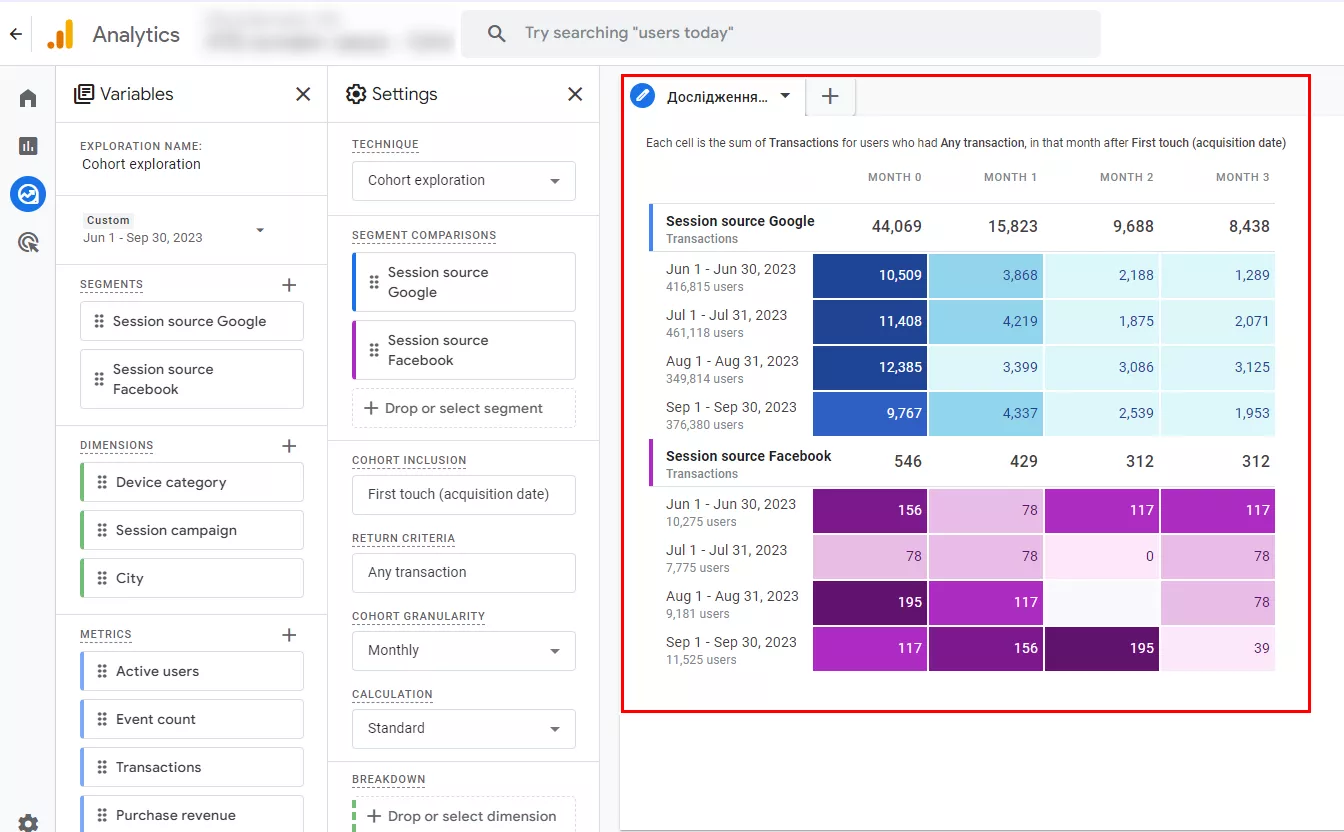
Task: Close the Settings panel
Action: (x=575, y=94)
